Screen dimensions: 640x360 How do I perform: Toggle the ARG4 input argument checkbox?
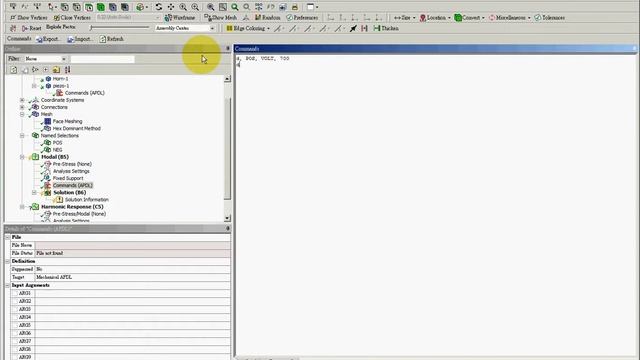(x=15, y=317)
